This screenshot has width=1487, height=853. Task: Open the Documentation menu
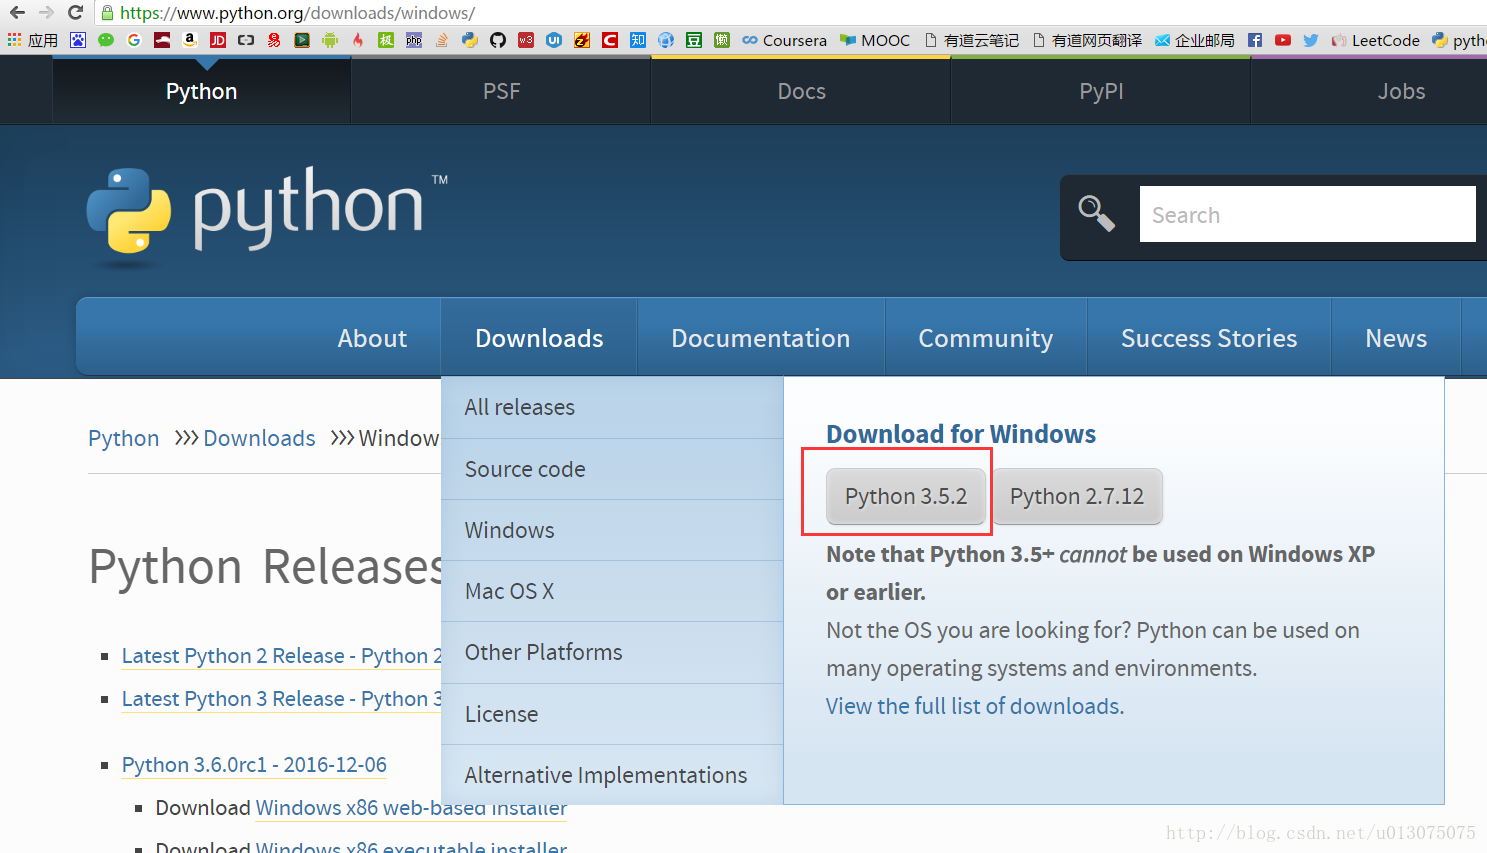point(760,338)
